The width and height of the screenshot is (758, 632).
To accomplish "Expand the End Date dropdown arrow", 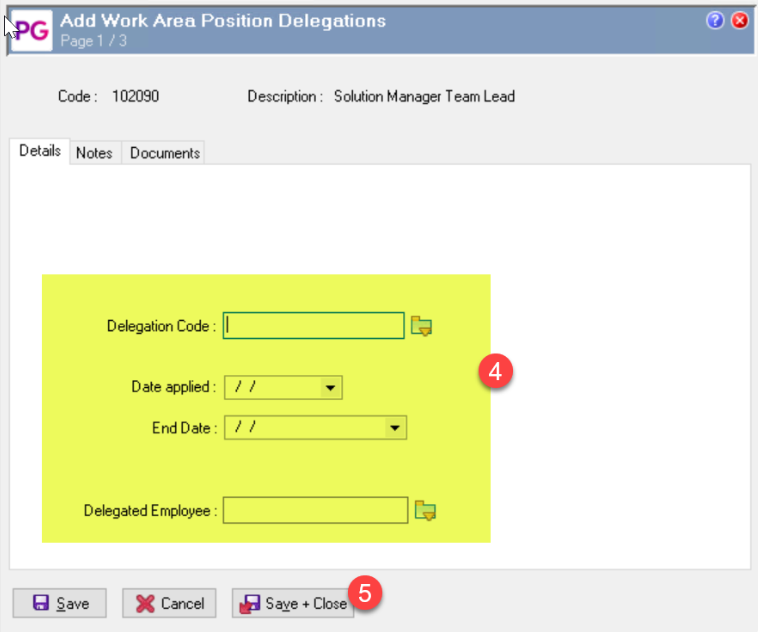I will point(396,428).
